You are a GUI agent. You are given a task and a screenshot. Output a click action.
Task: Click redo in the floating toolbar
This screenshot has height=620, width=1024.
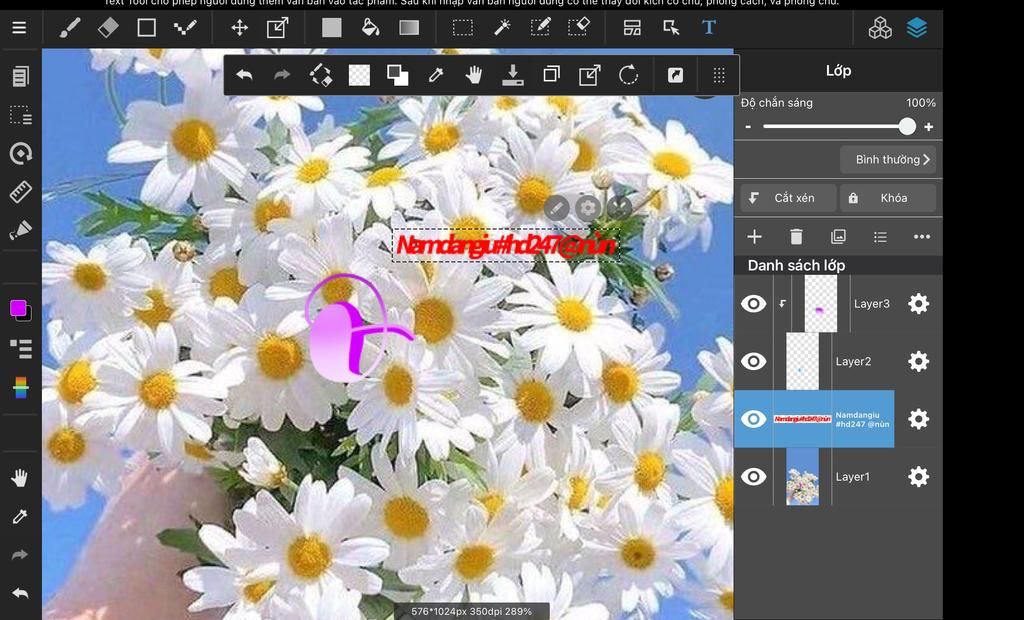pyautogui.click(x=282, y=75)
